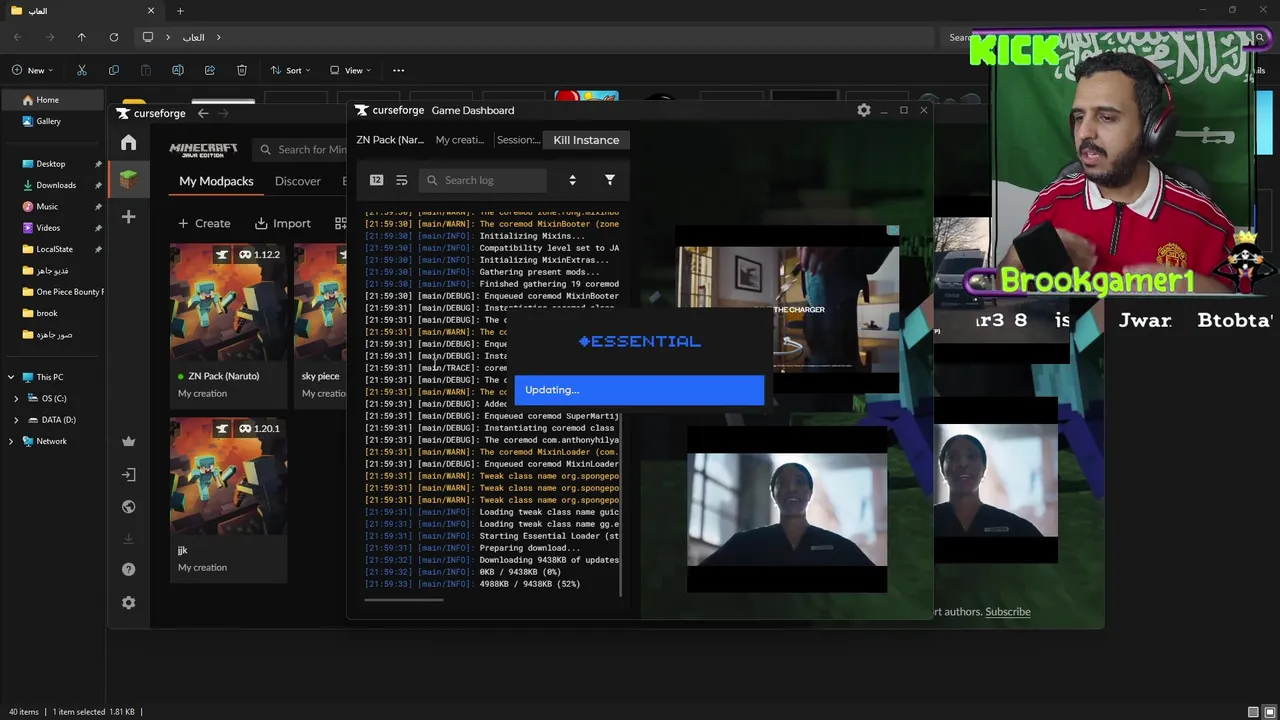Open the jjk modpack thumbnail
The height and width of the screenshot is (720, 1280).
point(228,476)
